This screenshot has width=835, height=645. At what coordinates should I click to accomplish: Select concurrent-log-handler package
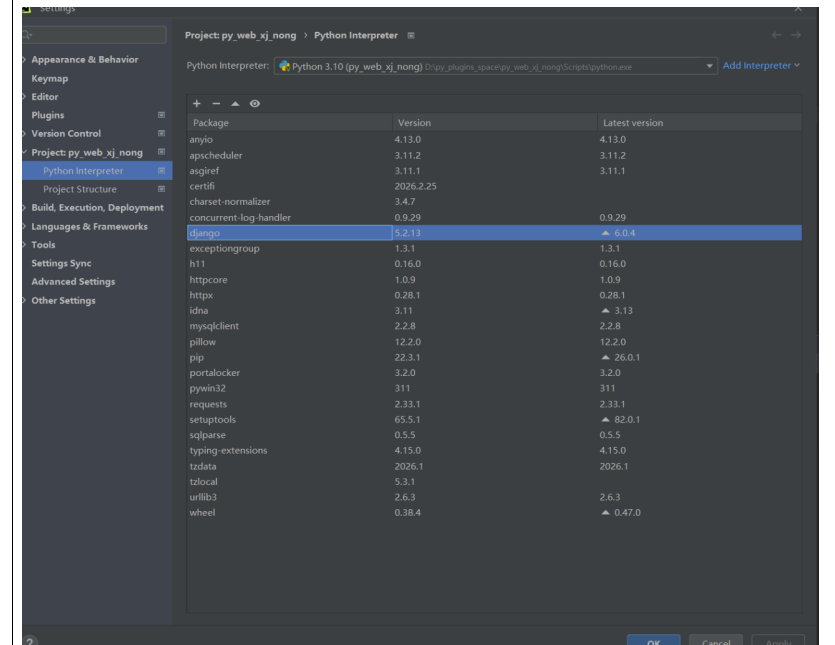494,217
